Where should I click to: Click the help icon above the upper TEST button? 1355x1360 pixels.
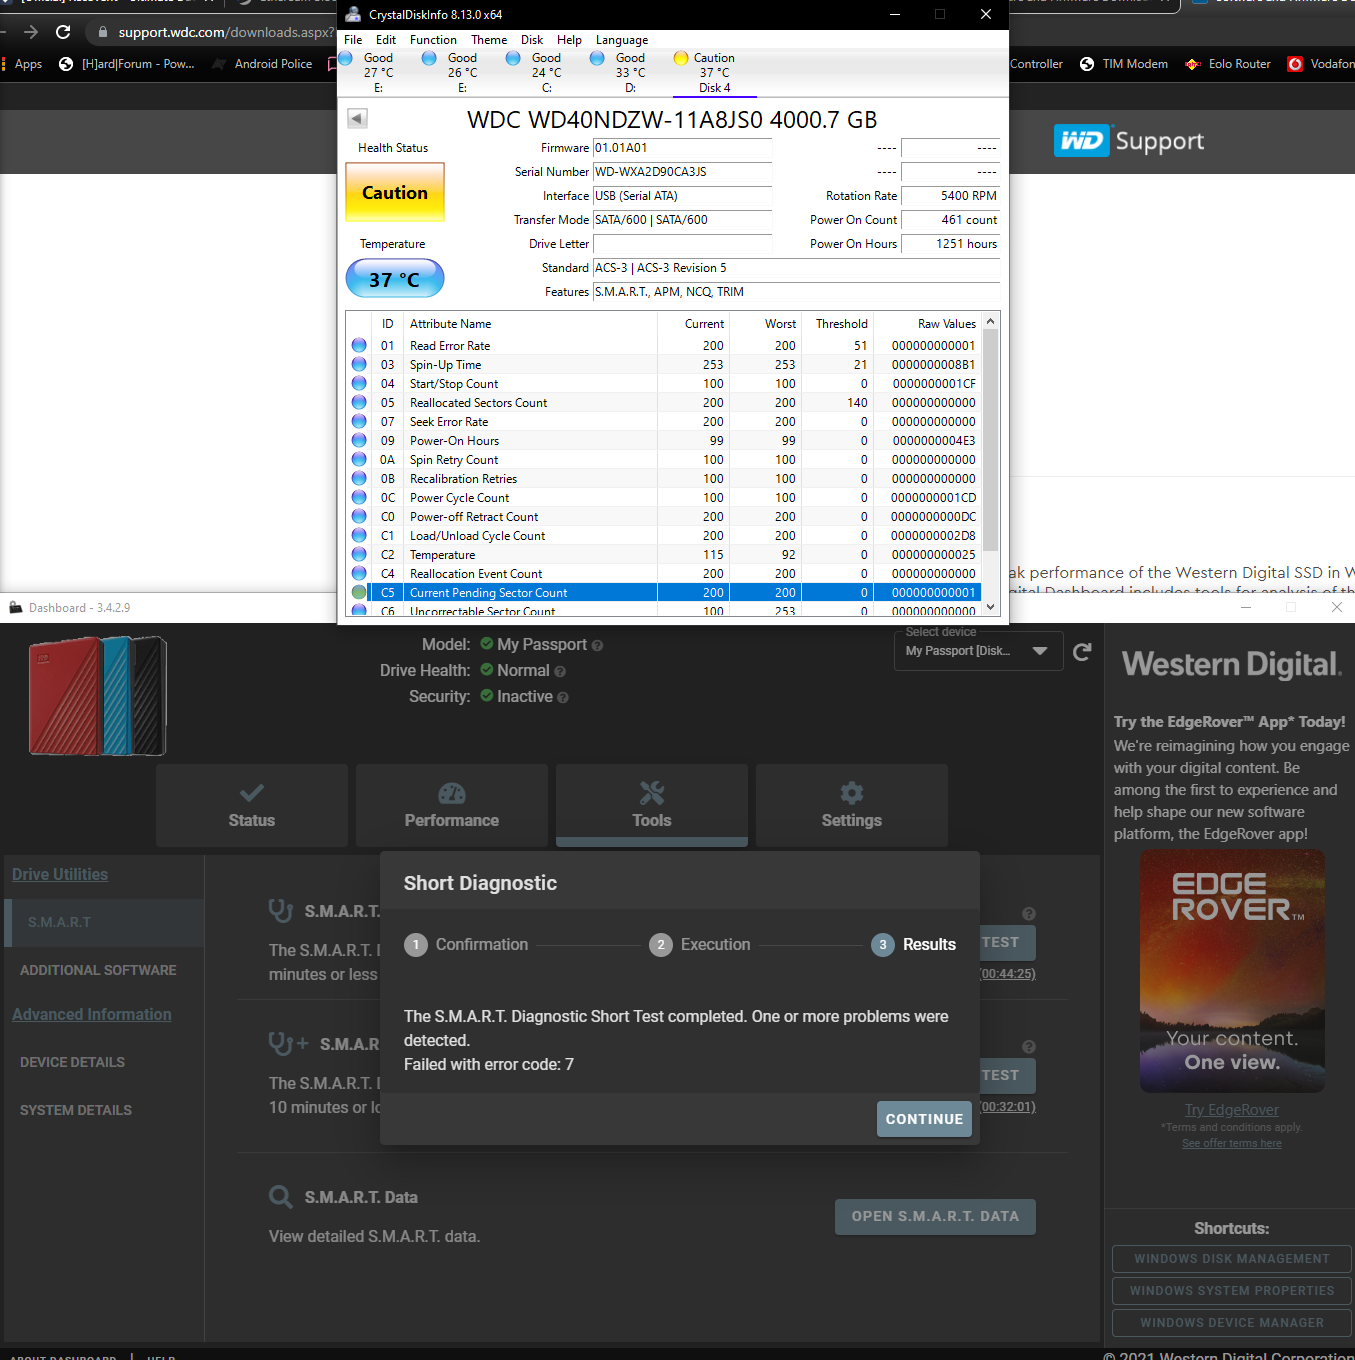[x=1029, y=914]
